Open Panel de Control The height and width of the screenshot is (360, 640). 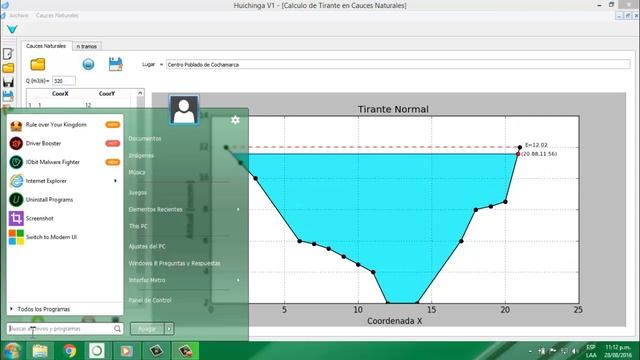tap(150, 300)
